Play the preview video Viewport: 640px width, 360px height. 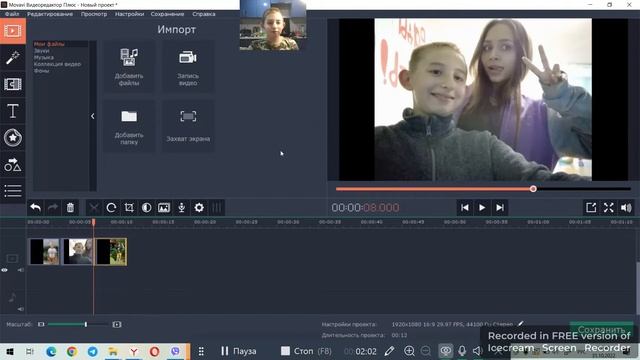tap(482, 208)
